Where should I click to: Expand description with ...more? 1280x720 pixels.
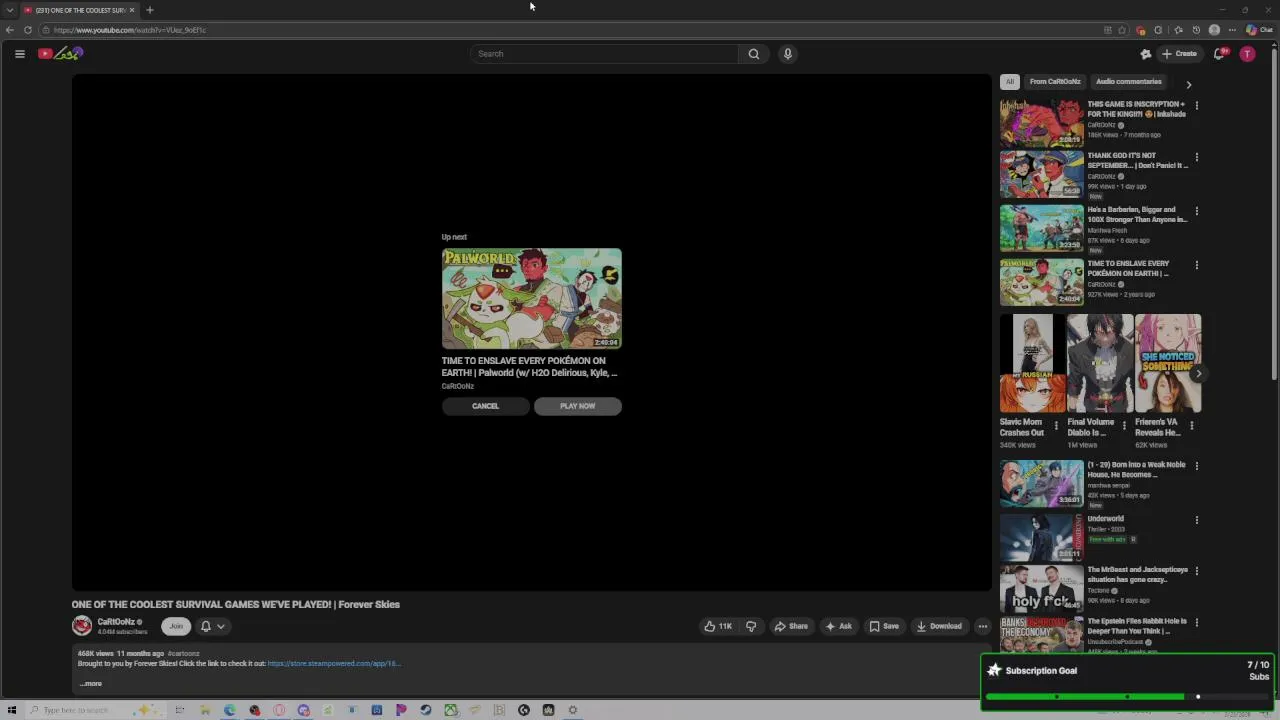[x=91, y=684]
